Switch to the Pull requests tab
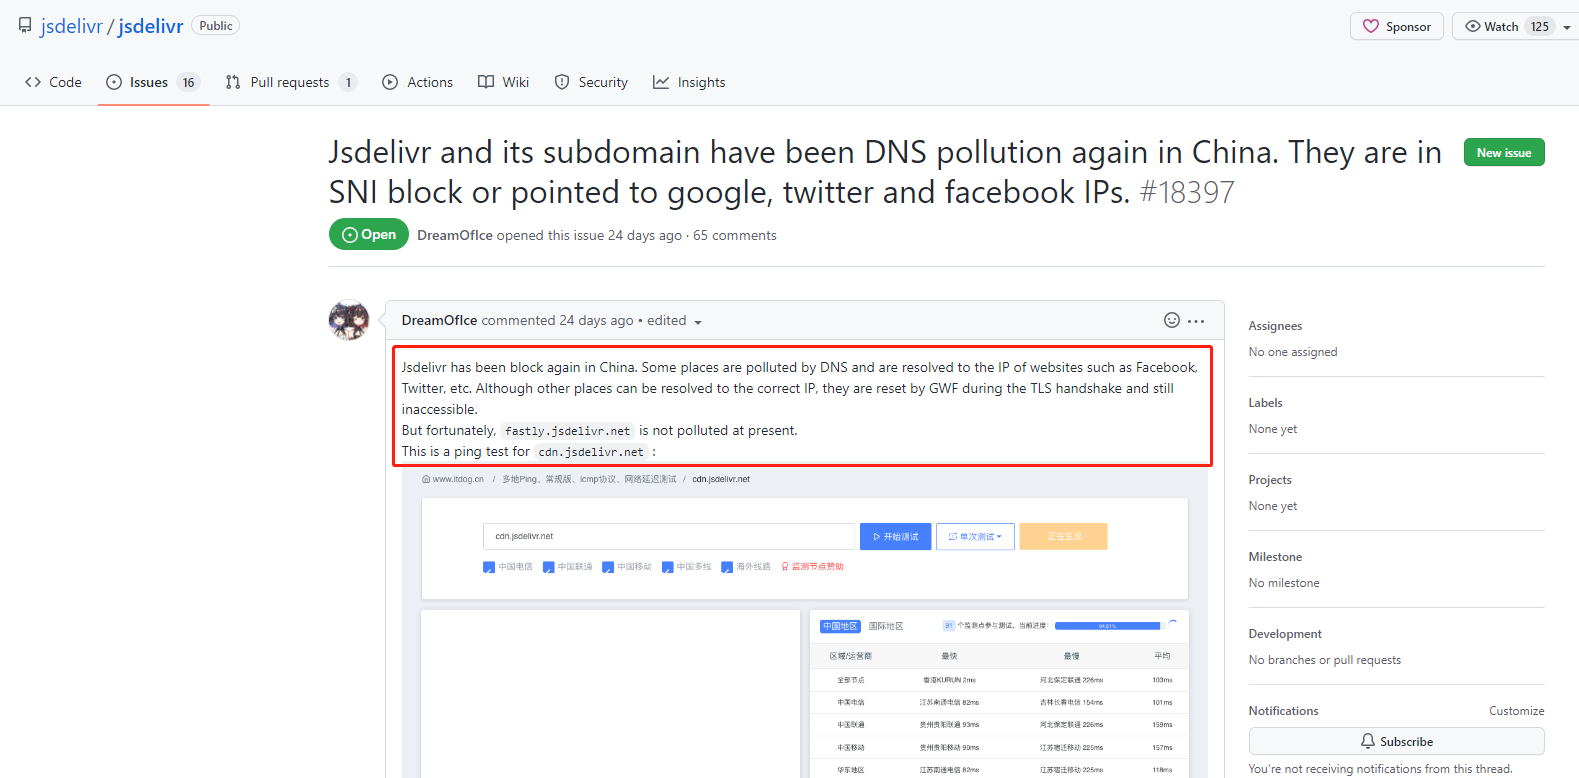 pyautogui.click(x=290, y=82)
